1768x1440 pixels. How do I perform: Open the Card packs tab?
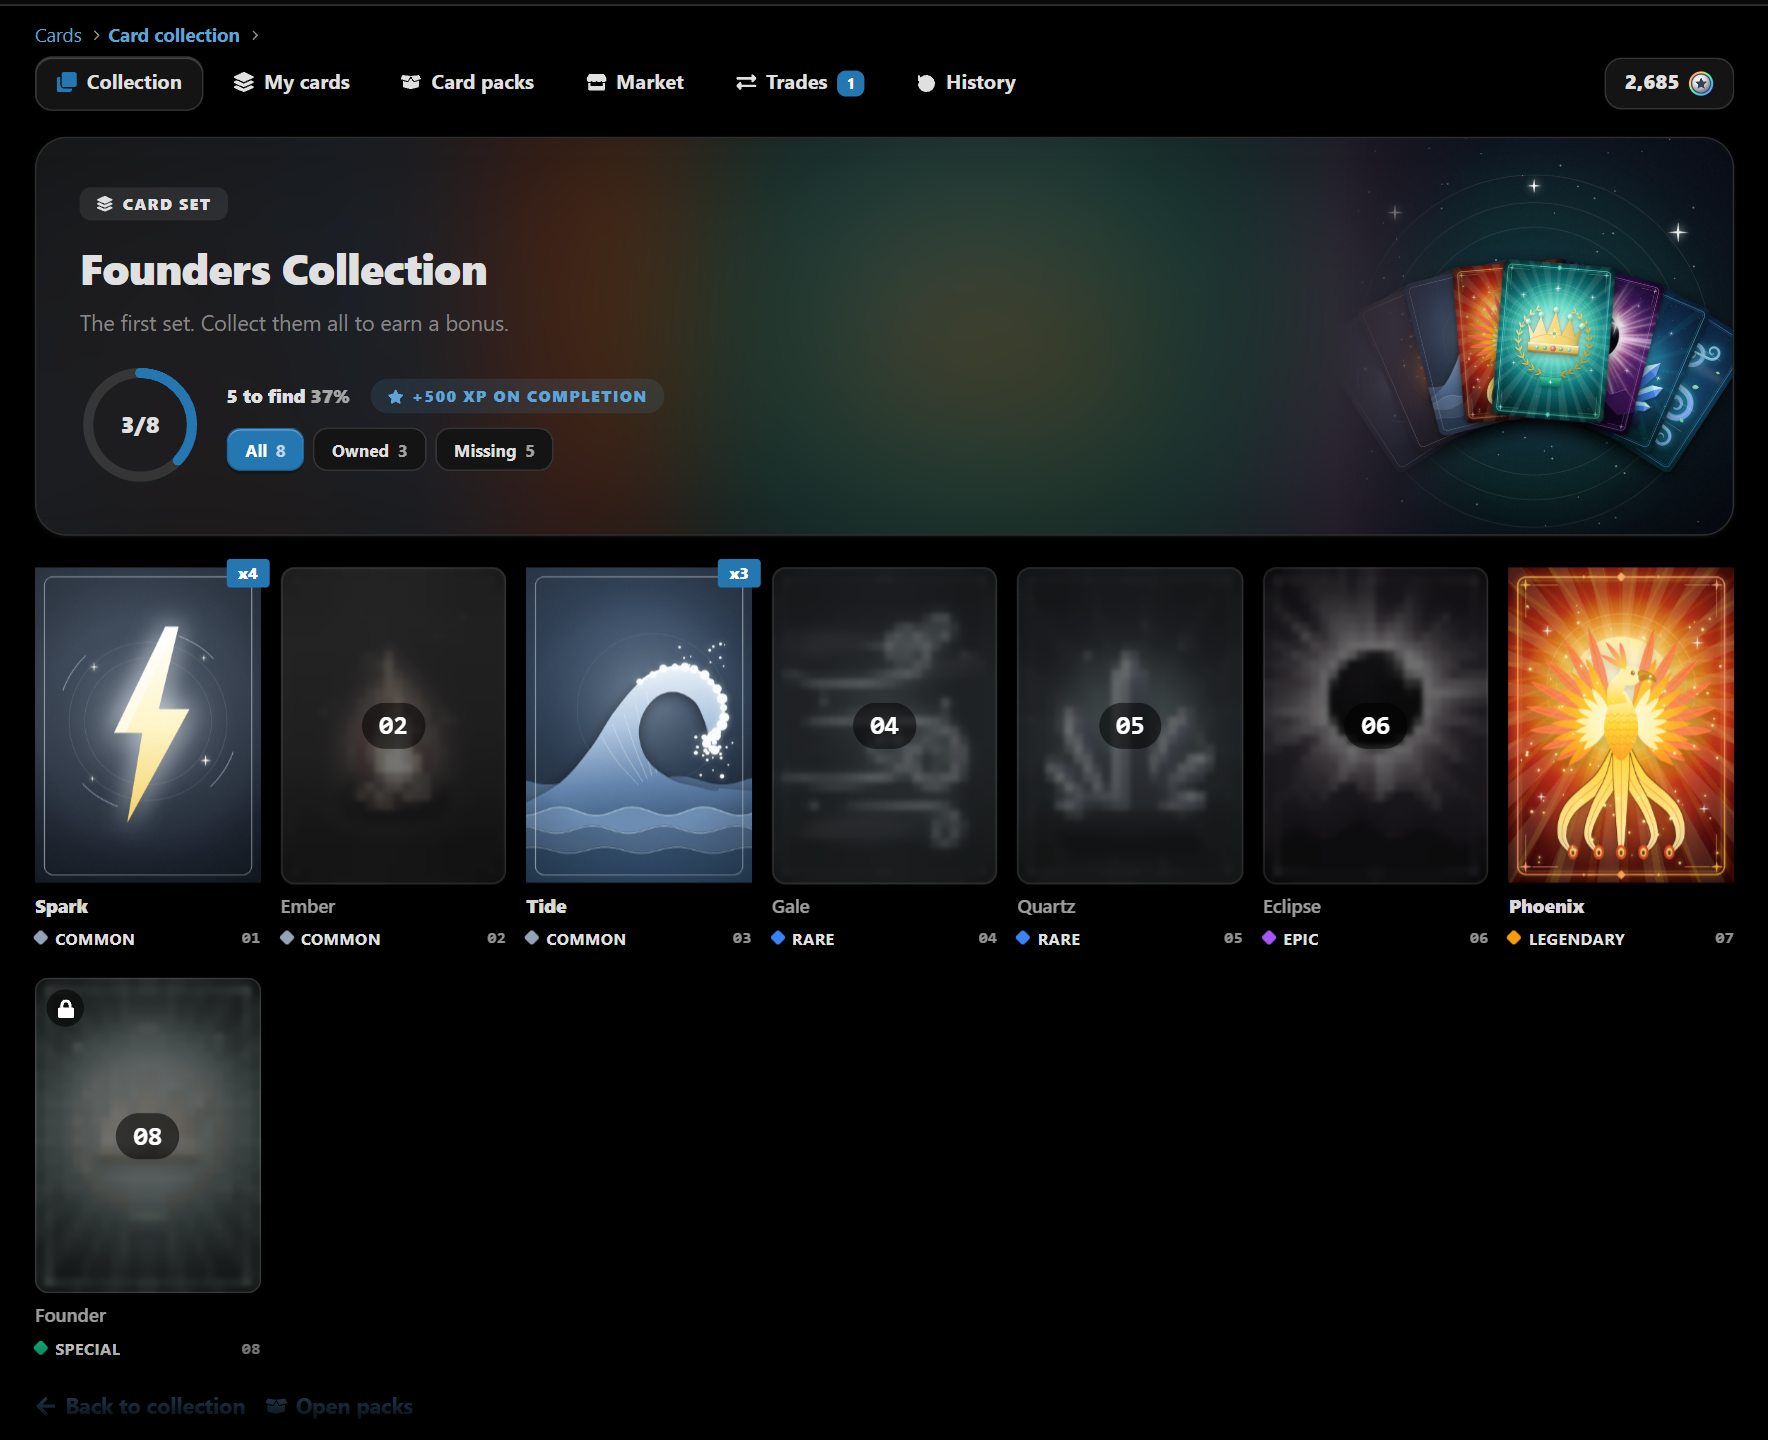click(x=468, y=83)
